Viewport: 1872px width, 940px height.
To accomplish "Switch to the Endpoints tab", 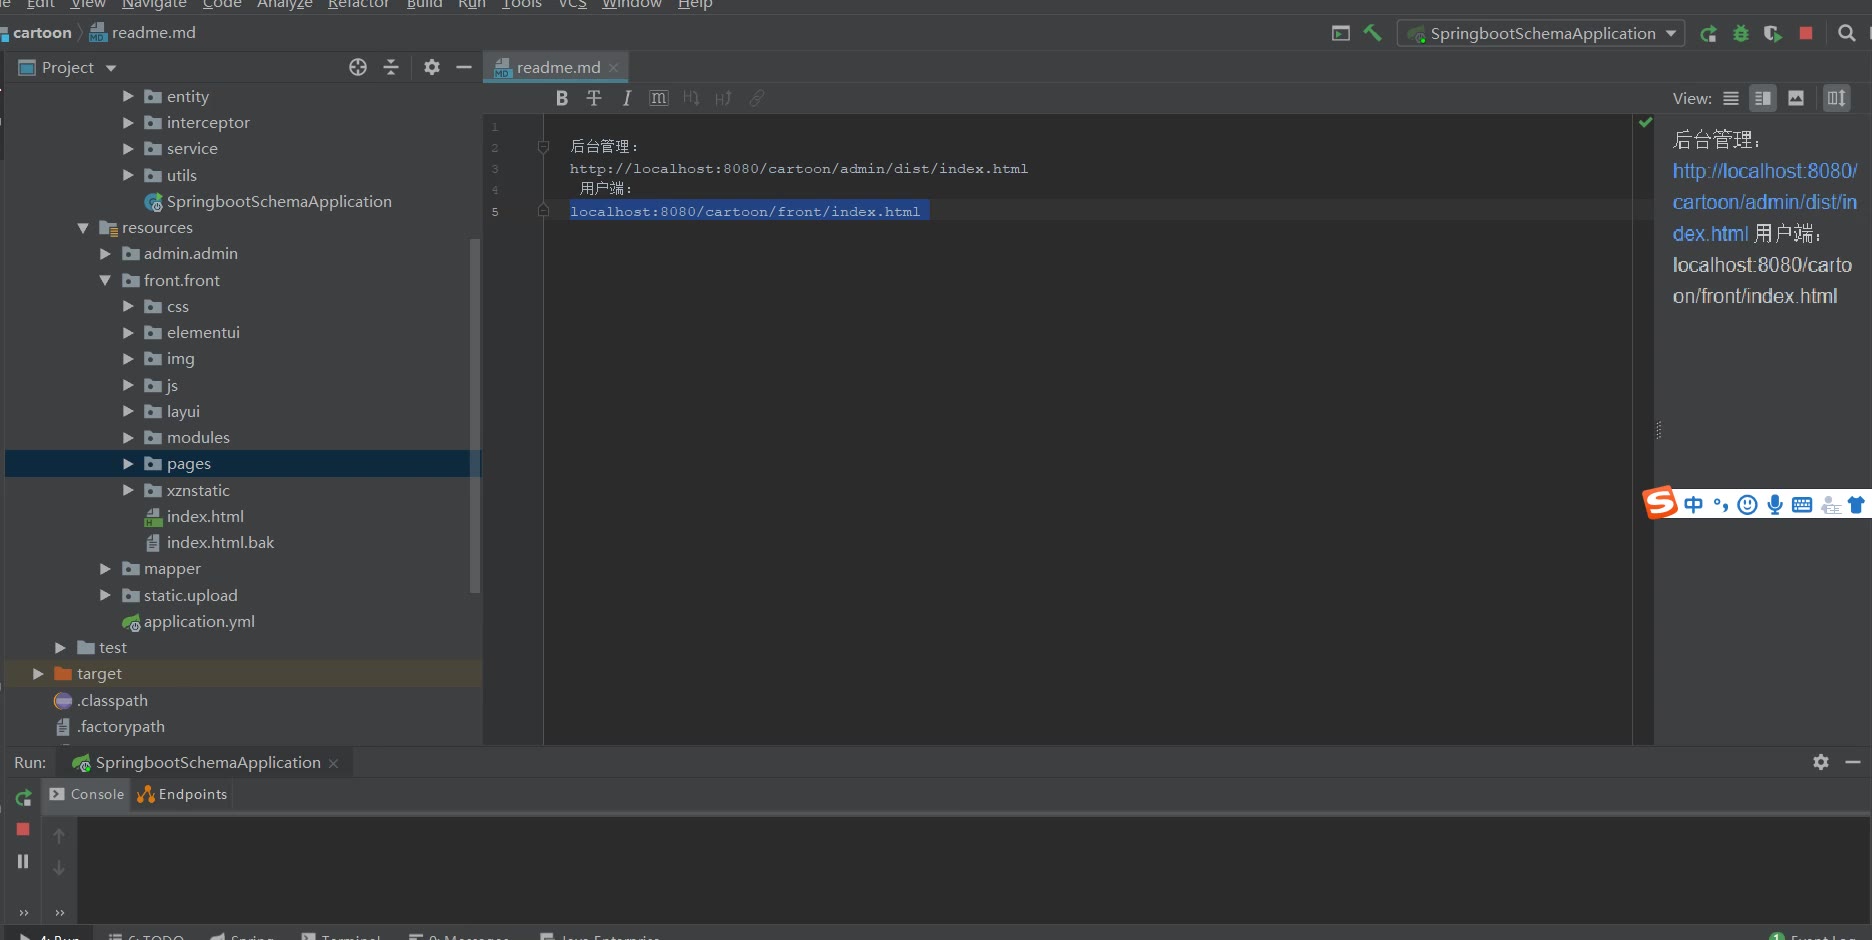I will click(x=183, y=794).
